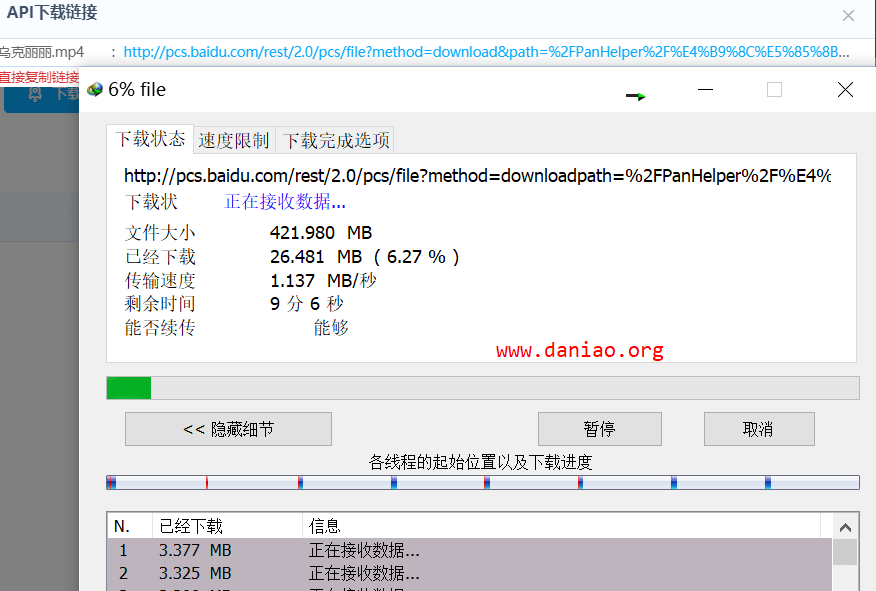Click the 正在接收数据... status text
This screenshot has width=876, height=591.
(285, 202)
